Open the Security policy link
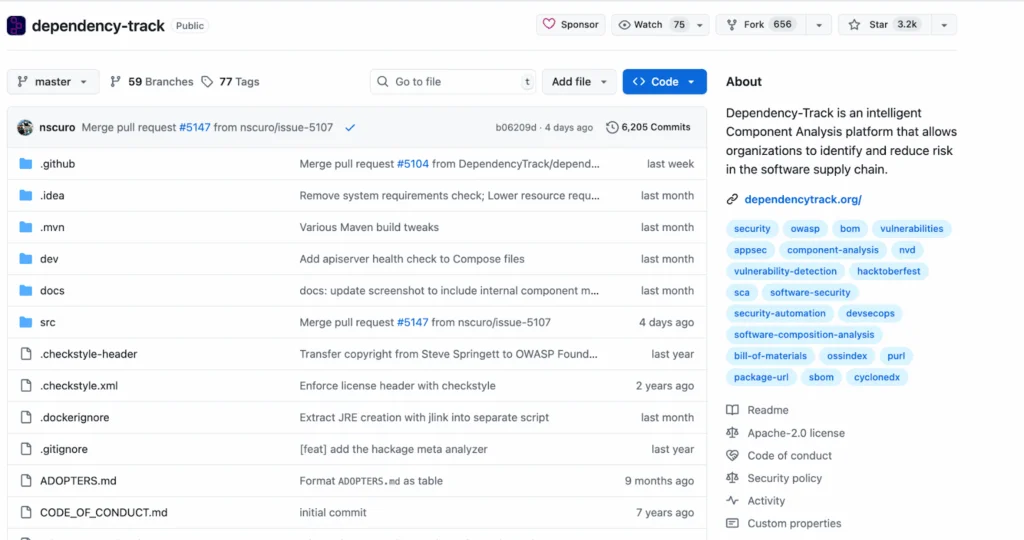 click(x=784, y=478)
